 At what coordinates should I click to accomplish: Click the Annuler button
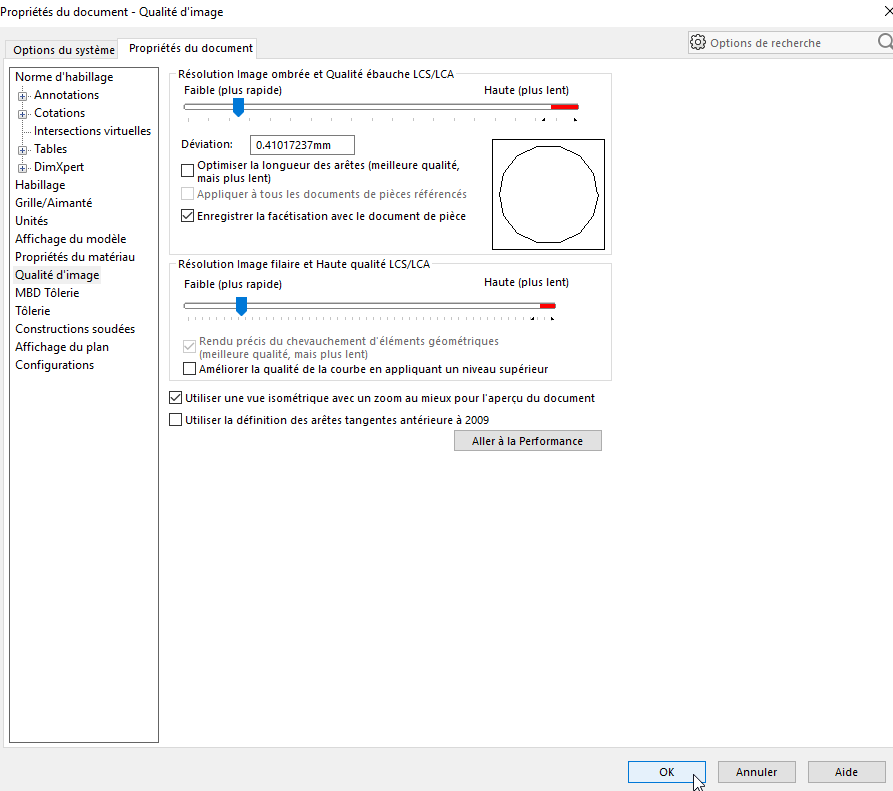point(756,772)
